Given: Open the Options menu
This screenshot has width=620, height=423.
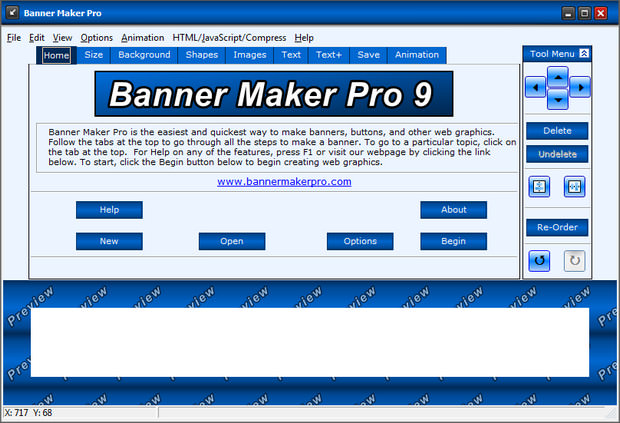Looking at the screenshot, I should [96, 38].
